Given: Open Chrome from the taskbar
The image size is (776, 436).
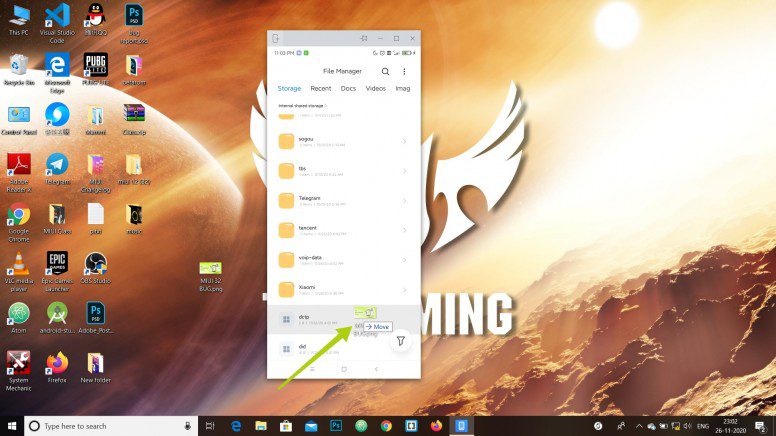Looking at the screenshot, I should click(x=386, y=426).
